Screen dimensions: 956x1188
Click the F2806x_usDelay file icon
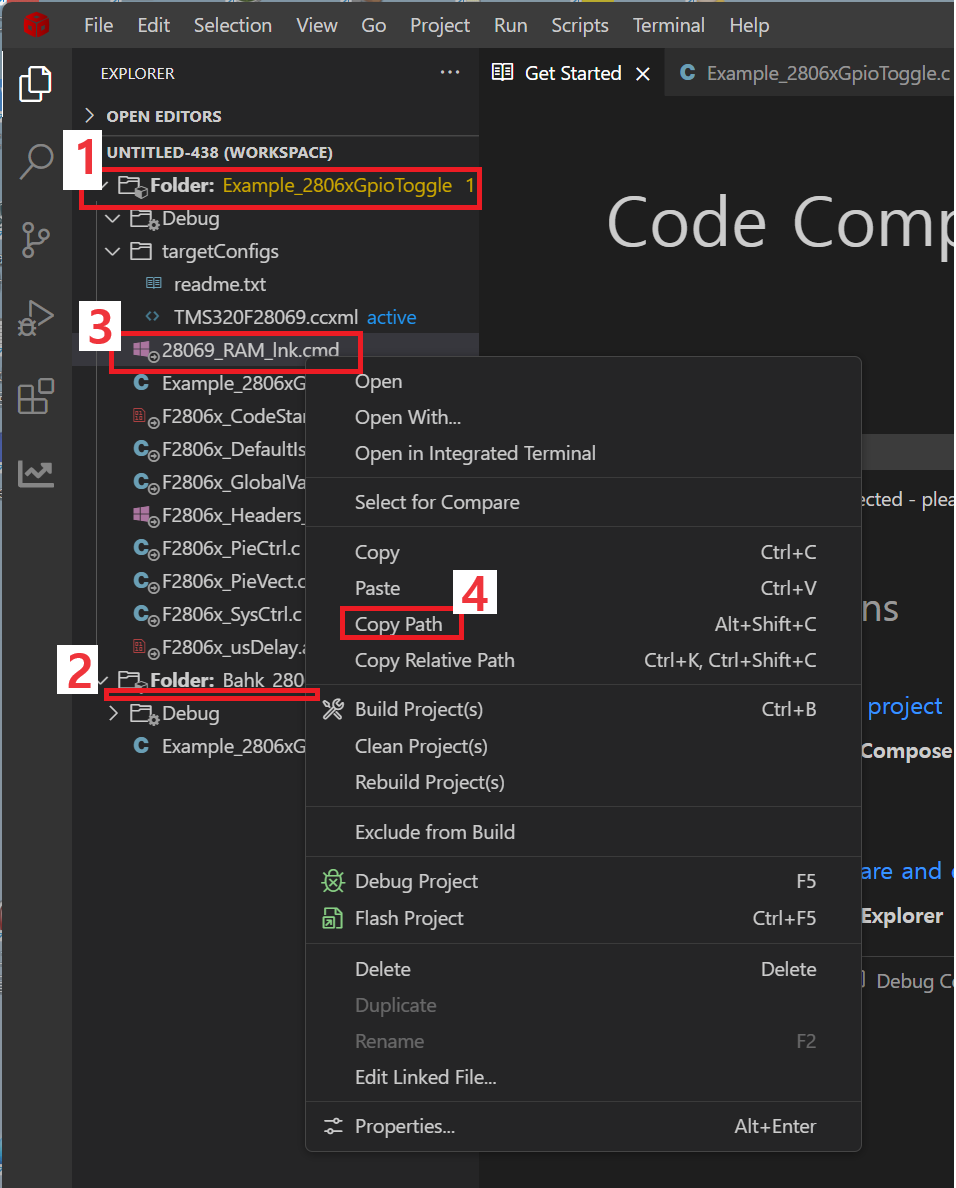pos(145,648)
